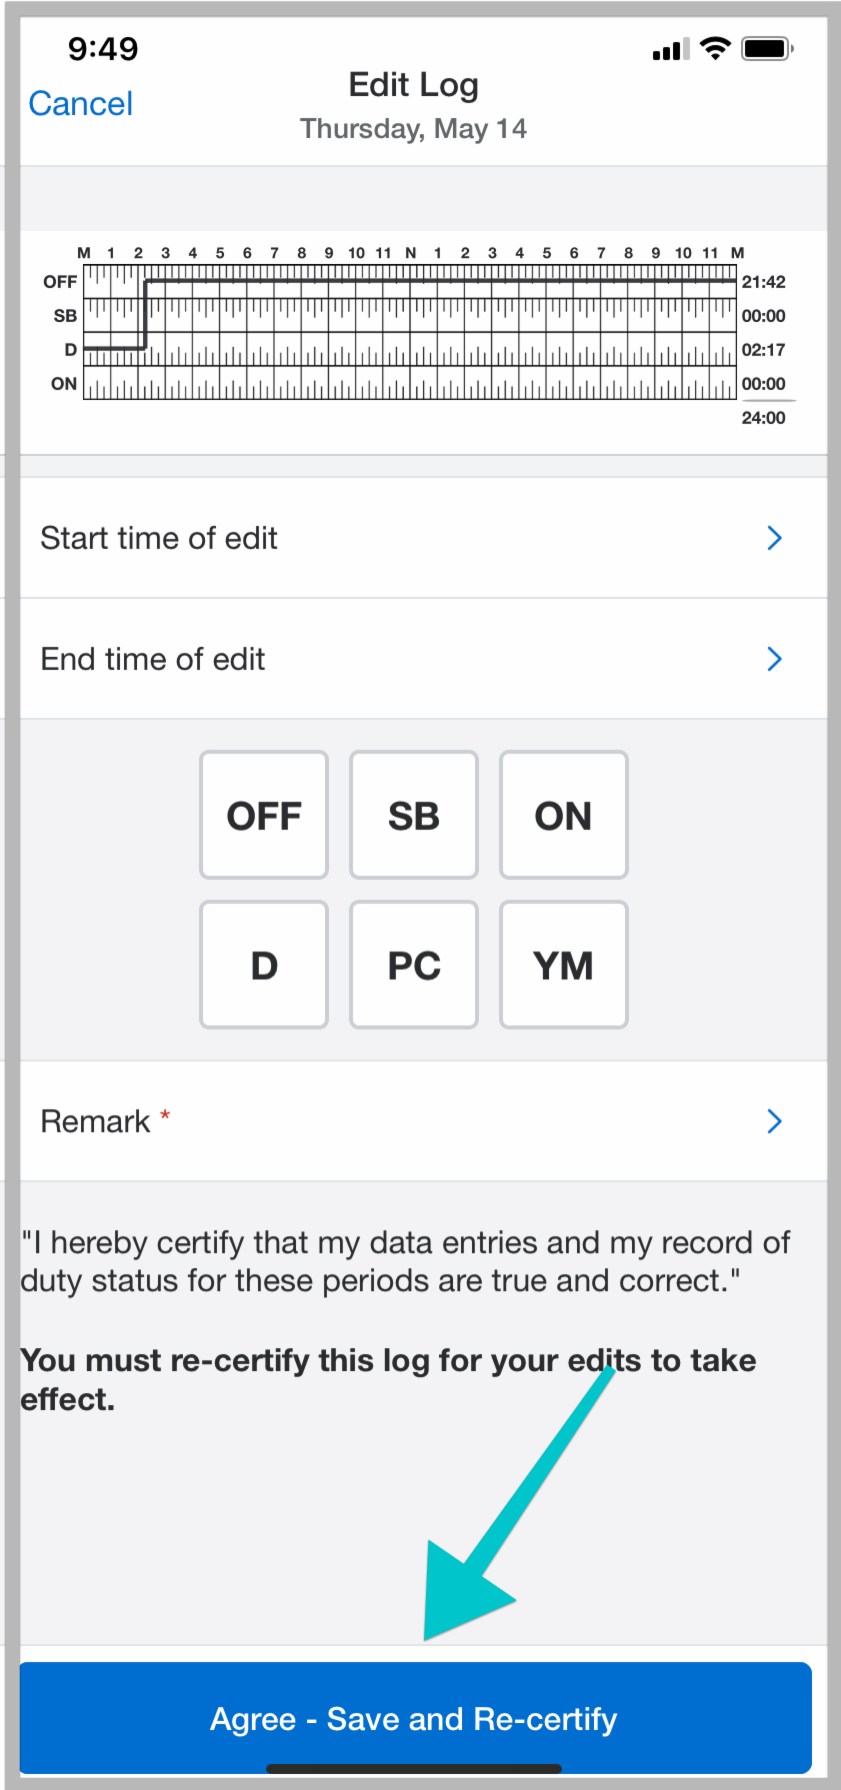Tap the Edit Log header title
Viewport: 841px width, 1790px height.
413,85
